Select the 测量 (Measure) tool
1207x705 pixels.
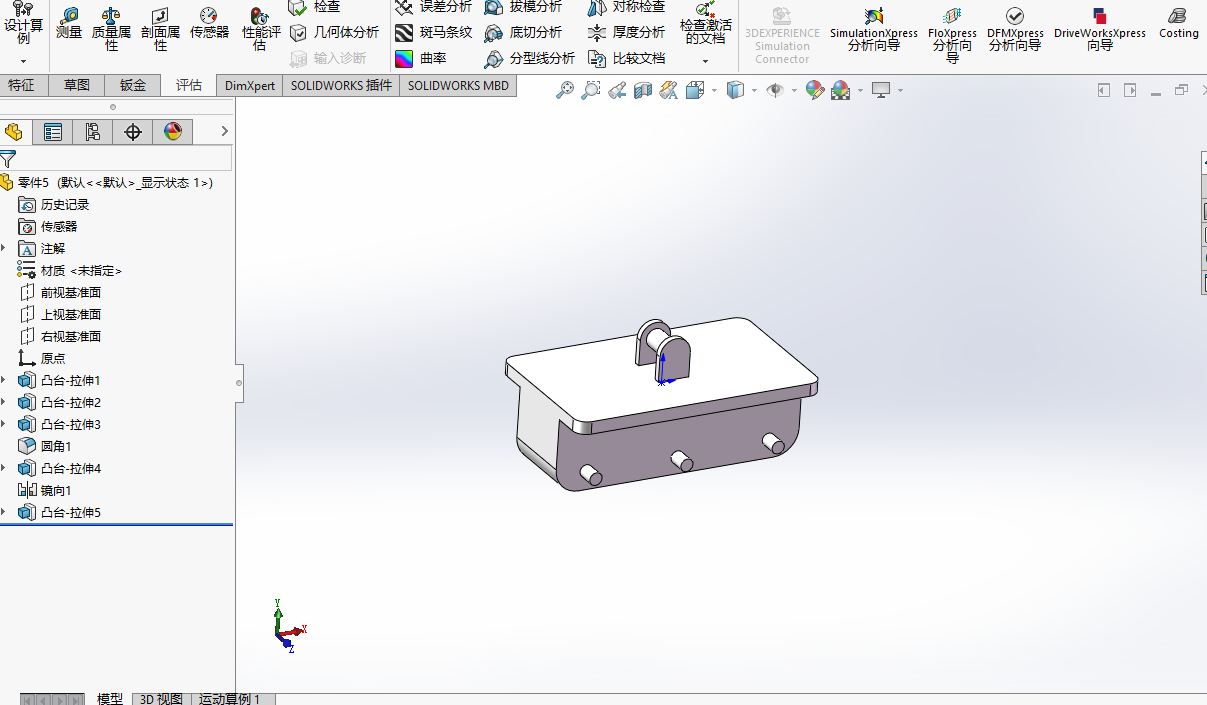pos(69,24)
